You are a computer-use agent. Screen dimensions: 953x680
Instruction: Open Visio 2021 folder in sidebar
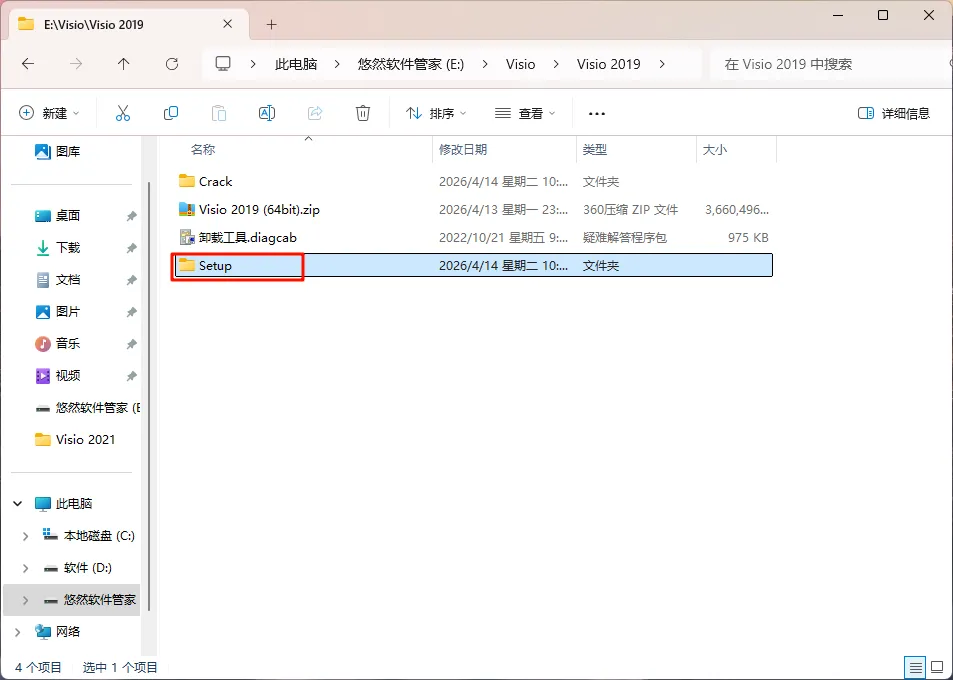tap(75, 439)
